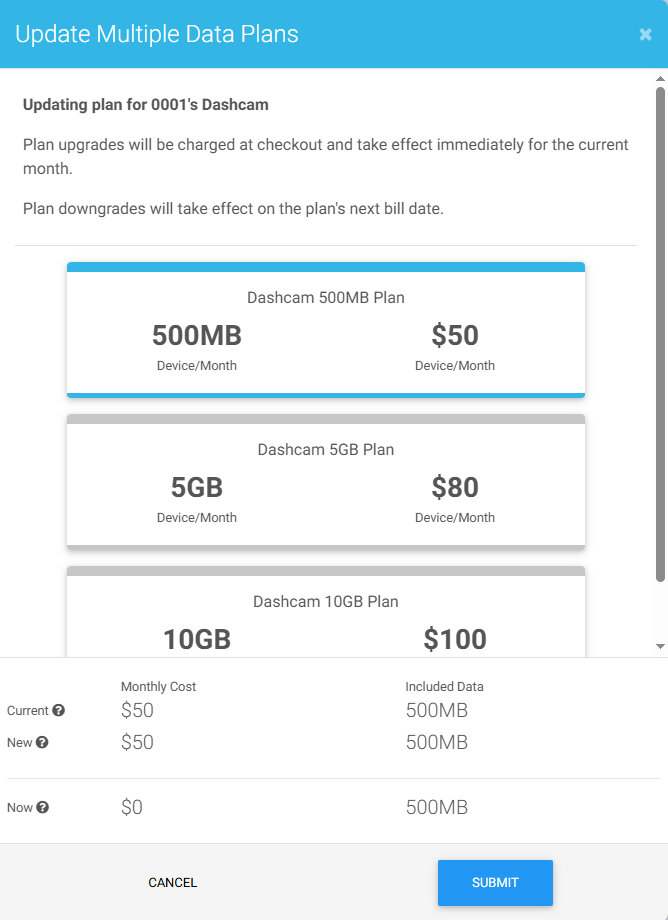Click the Dashcam 5GB Plan title

tap(325, 449)
